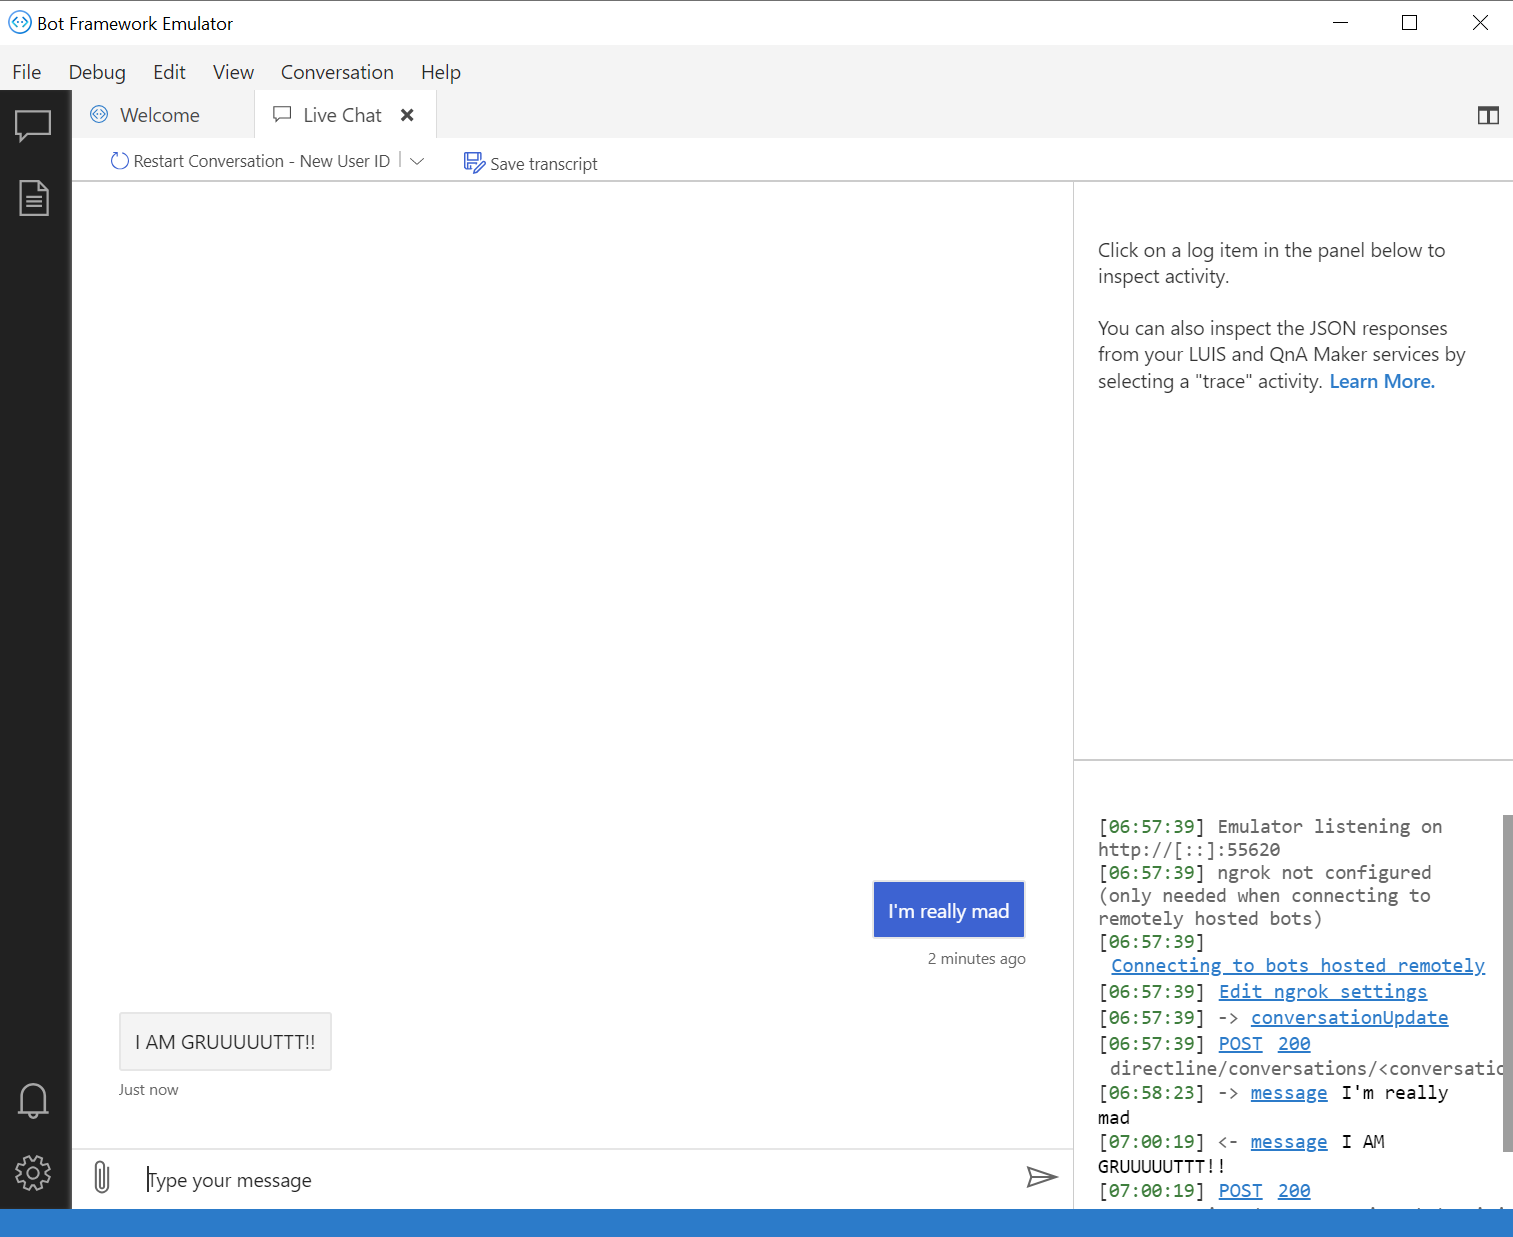This screenshot has width=1513, height=1237.
Task: Open Connecting to bots hosted remotely link
Action: click(x=1298, y=966)
